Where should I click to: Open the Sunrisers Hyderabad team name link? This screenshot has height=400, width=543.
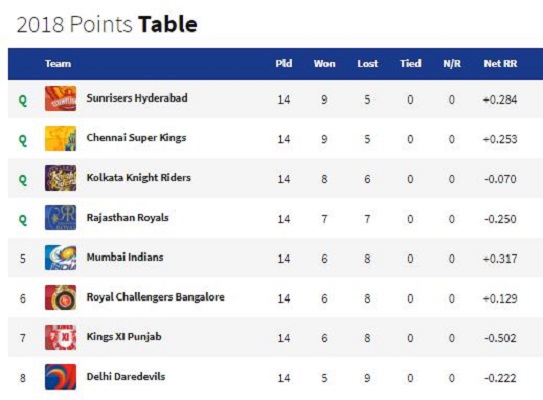click(137, 98)
